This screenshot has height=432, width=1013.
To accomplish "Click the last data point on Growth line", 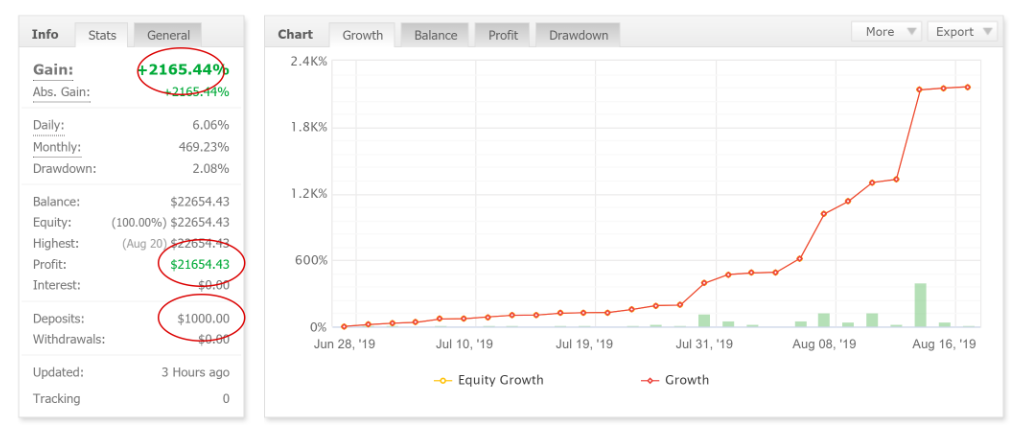I will pyautogui.click(x=968, y=87).
